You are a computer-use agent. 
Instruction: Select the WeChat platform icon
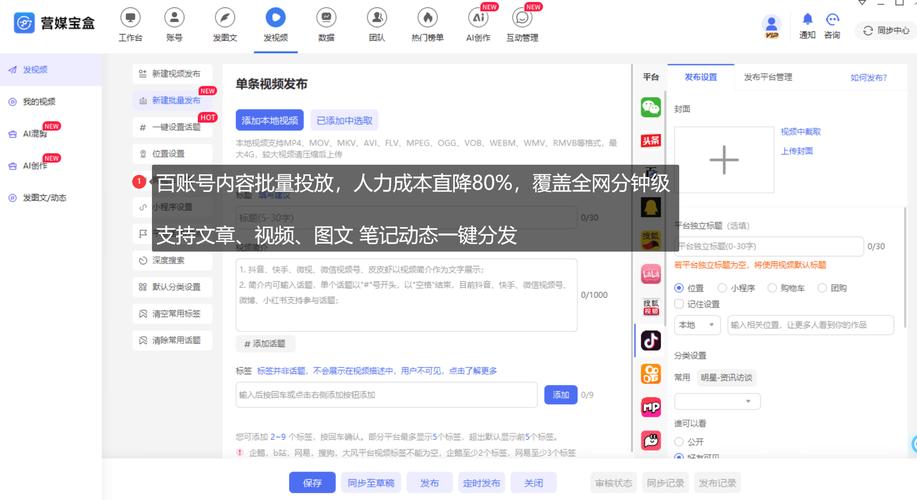click(651, 107)
